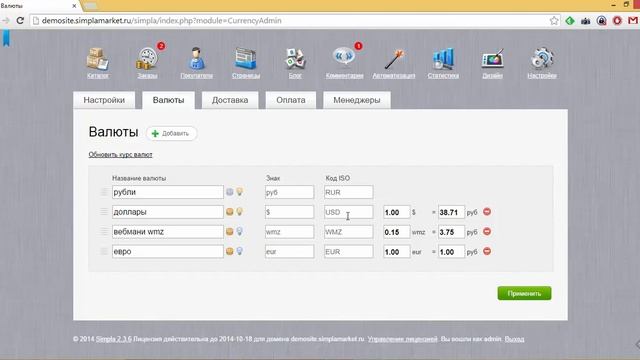Focus the вебмани wmz name field
Image resolution: width=640 pixels, height=360 pixels.
[168, 231]
